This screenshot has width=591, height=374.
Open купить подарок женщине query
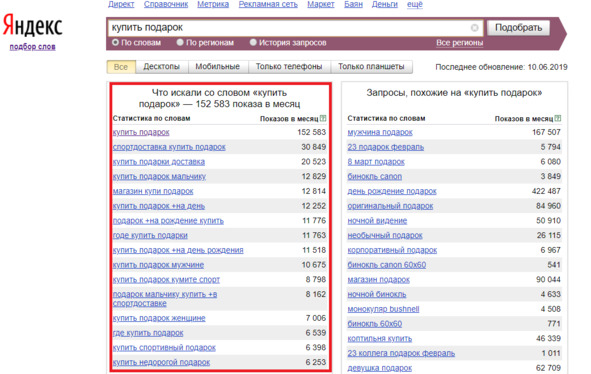pos(159,318)
